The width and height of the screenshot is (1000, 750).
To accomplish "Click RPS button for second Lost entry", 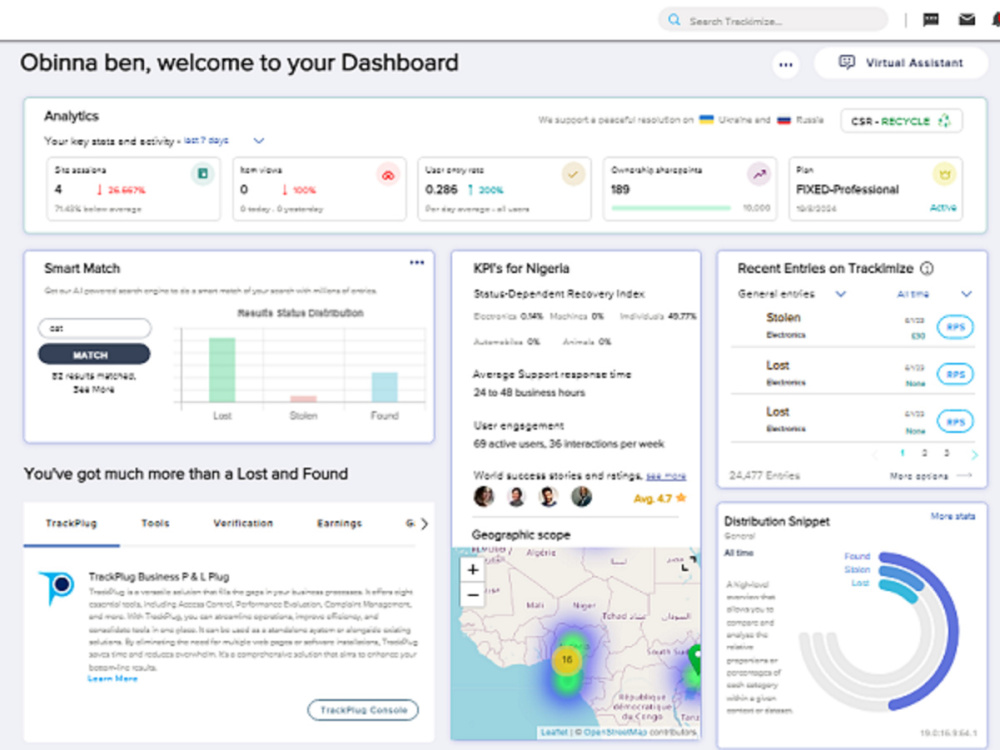I will point(955,422).
